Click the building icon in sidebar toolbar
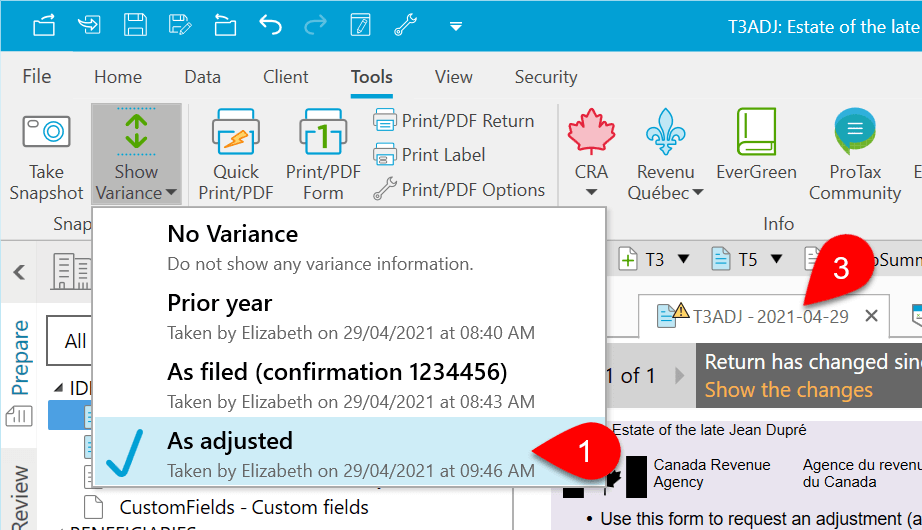 (71, 271)
